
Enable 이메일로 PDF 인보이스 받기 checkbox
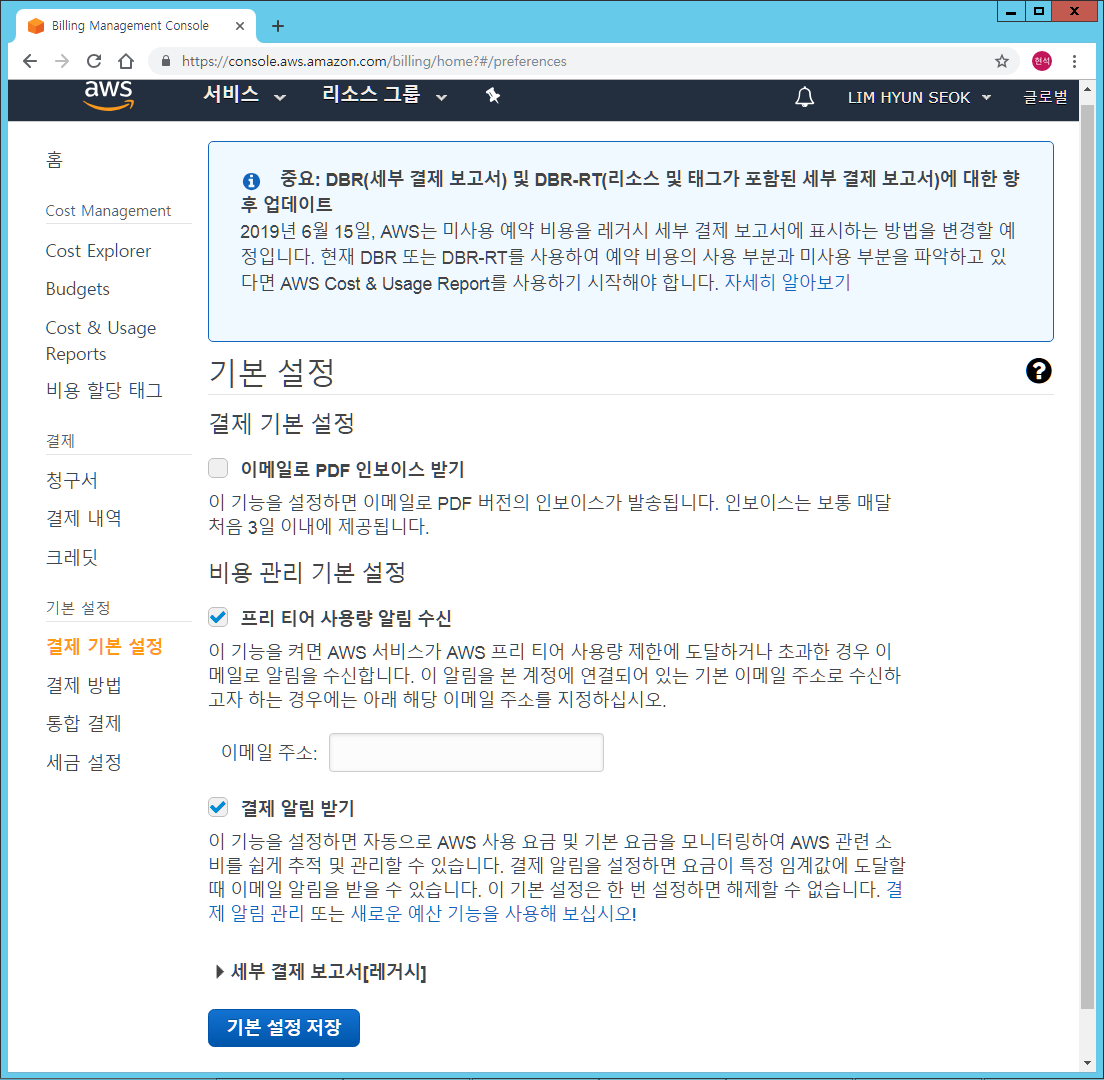pos(218,467)
